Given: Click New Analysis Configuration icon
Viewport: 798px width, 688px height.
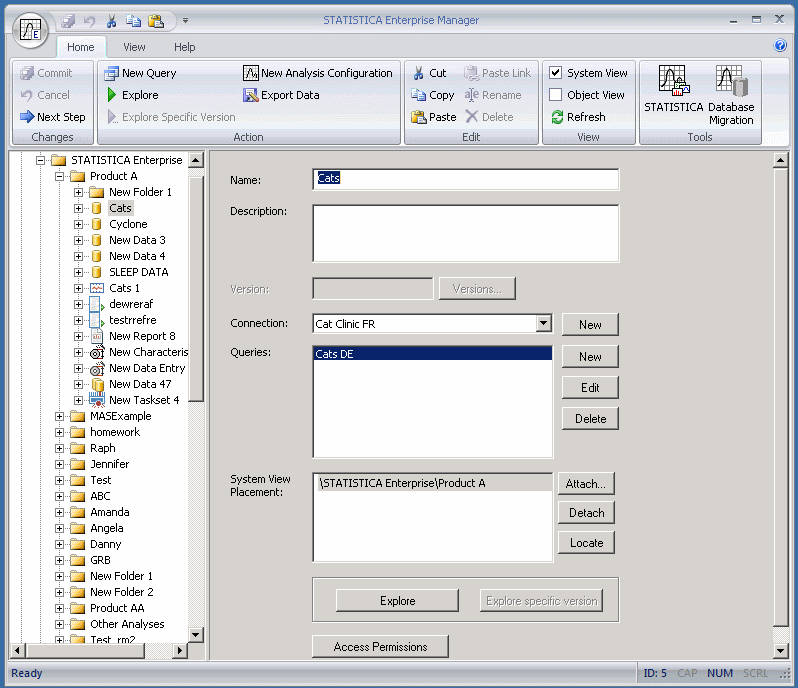Looking at the screenshot, I should click(250, 73).
